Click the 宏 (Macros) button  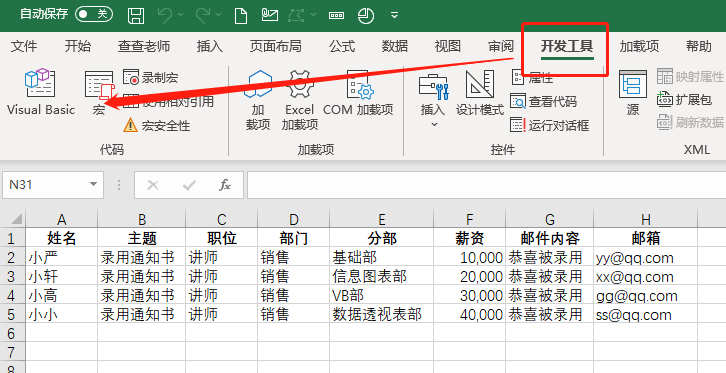tap(99, 93)
